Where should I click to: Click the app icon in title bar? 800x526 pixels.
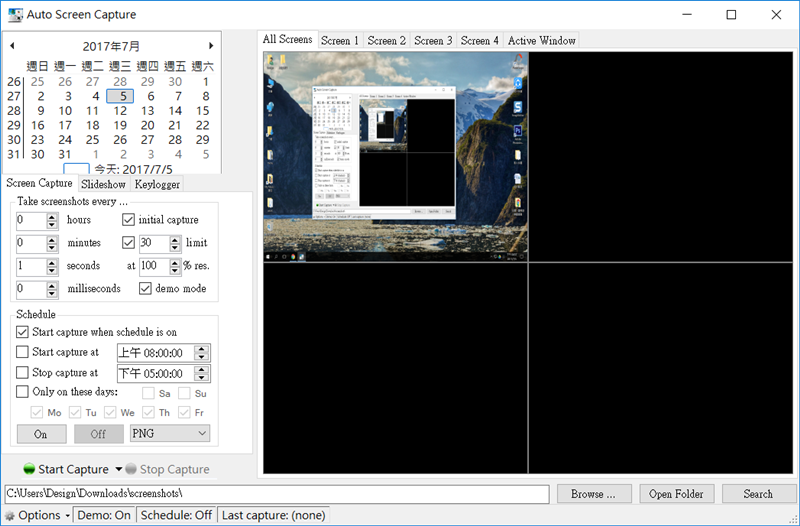pyautogui.click(x=16, y=15)
